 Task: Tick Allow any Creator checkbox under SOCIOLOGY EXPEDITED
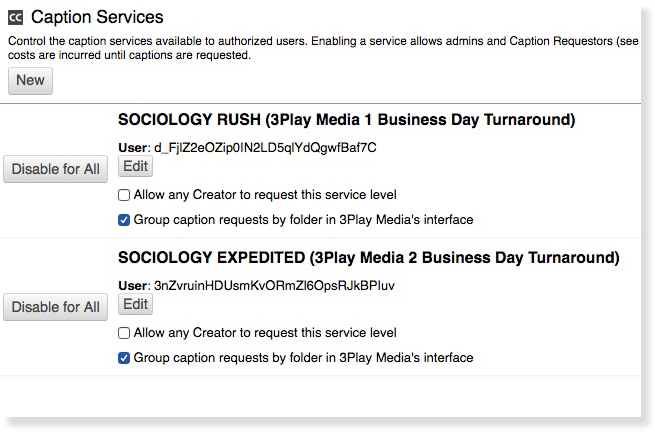[x=124, y=333]
